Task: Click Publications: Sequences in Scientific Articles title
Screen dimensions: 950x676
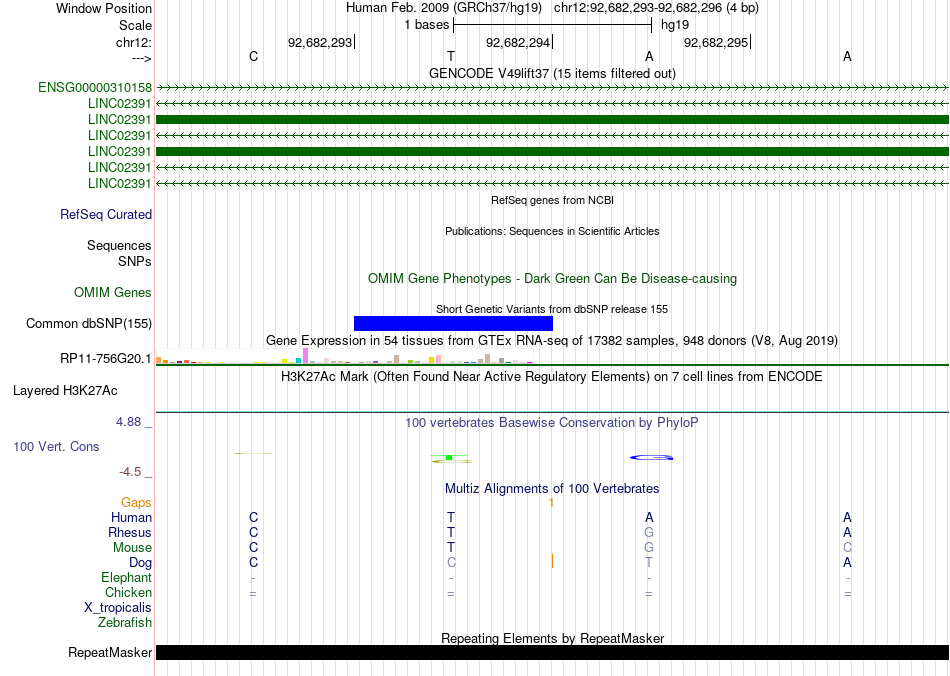Action: tap(552, 231)
